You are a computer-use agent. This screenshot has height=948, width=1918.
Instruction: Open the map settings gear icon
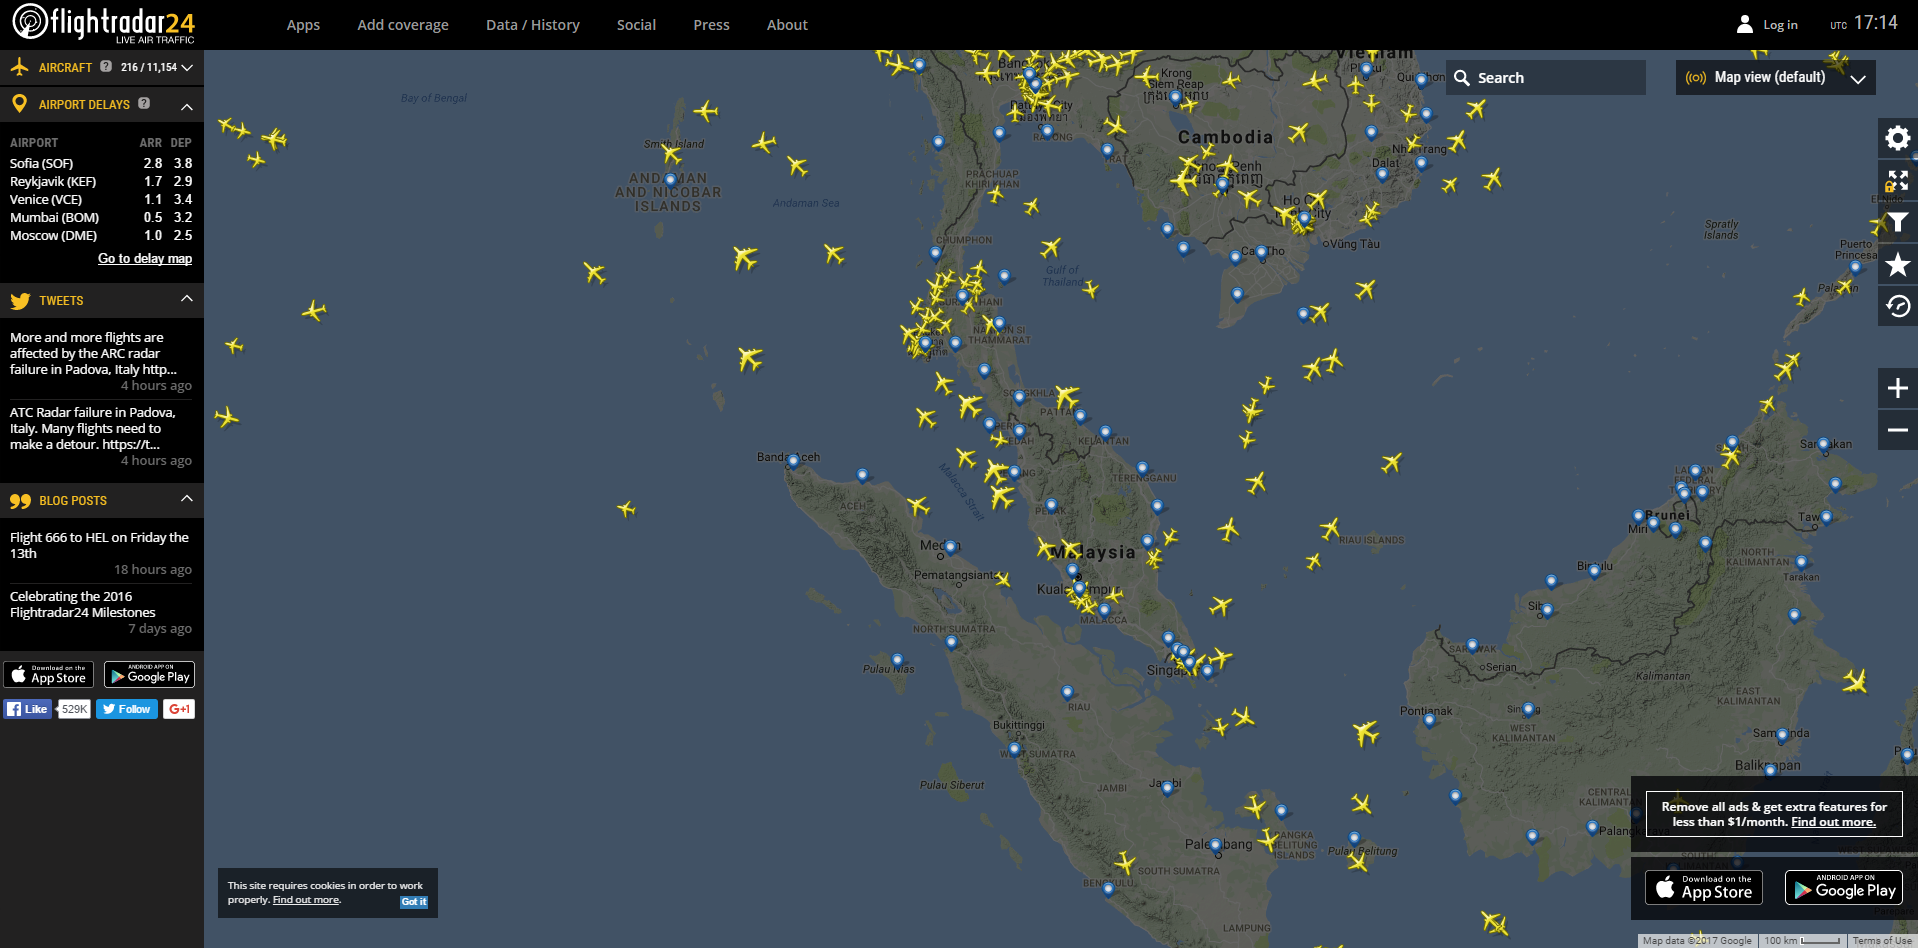pos(1897,138)
